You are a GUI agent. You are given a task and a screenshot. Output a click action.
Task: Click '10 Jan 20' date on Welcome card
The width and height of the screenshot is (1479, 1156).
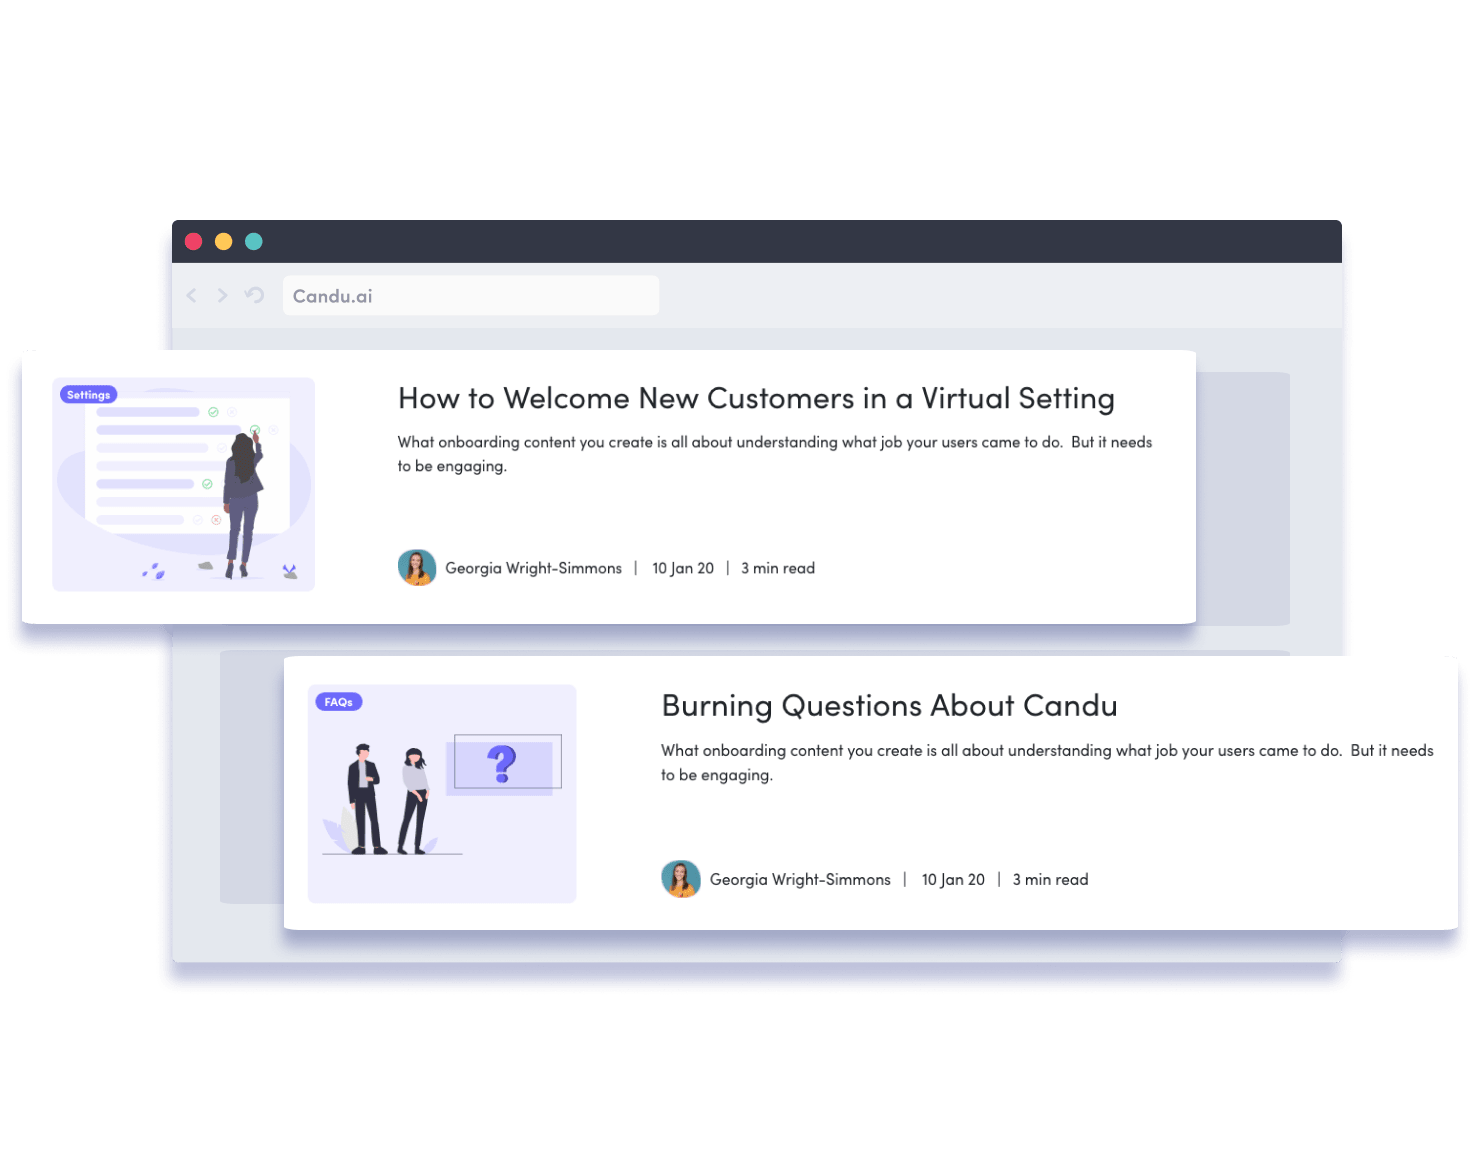point(683,568)
